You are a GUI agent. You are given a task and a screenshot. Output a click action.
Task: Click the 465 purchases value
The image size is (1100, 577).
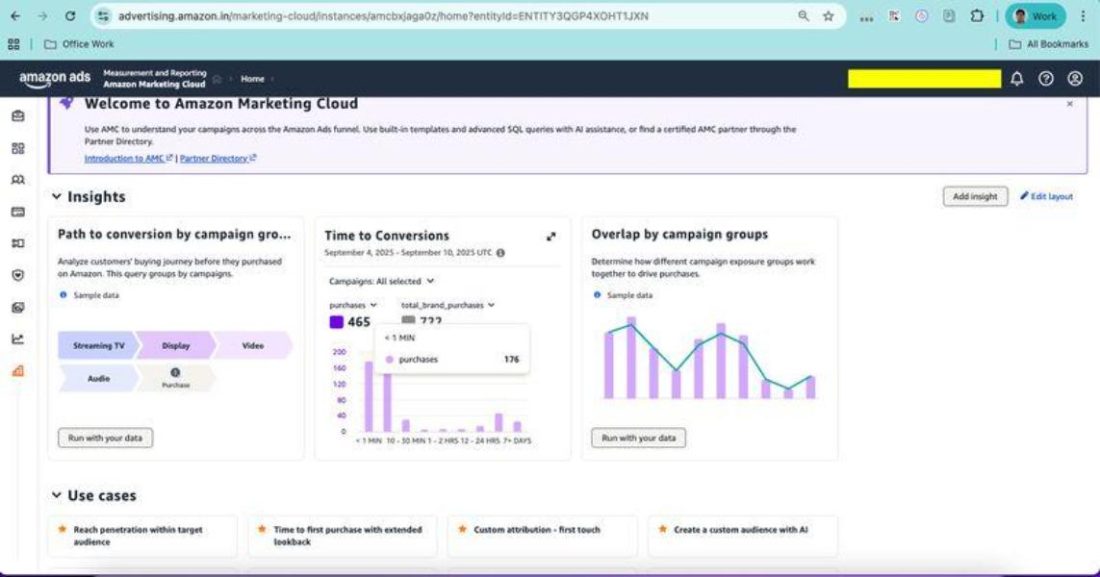(x=358, y=322)
